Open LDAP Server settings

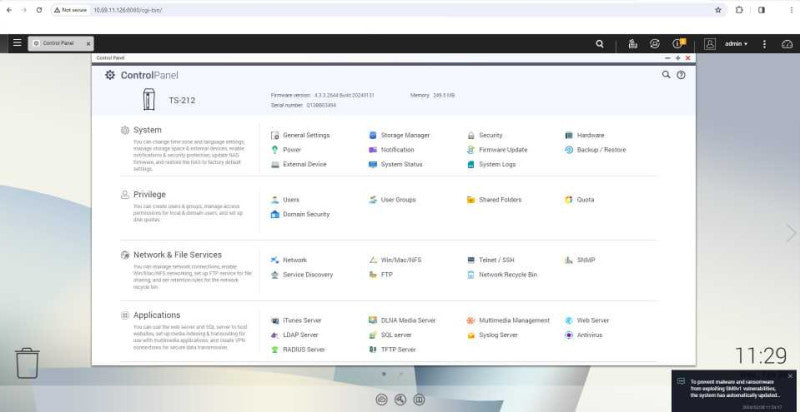pos(294,335)
